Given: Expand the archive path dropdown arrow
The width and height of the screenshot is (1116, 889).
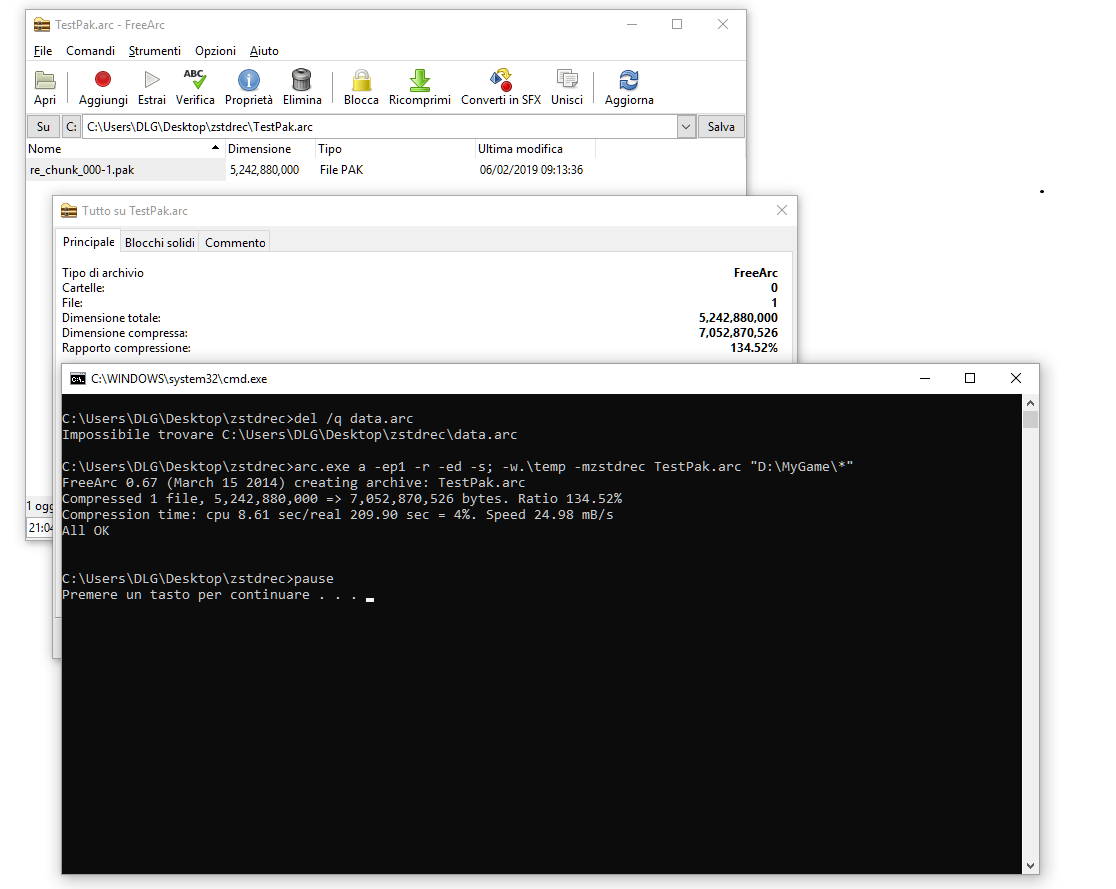Looking at the screenshot, I should [686, 127].
